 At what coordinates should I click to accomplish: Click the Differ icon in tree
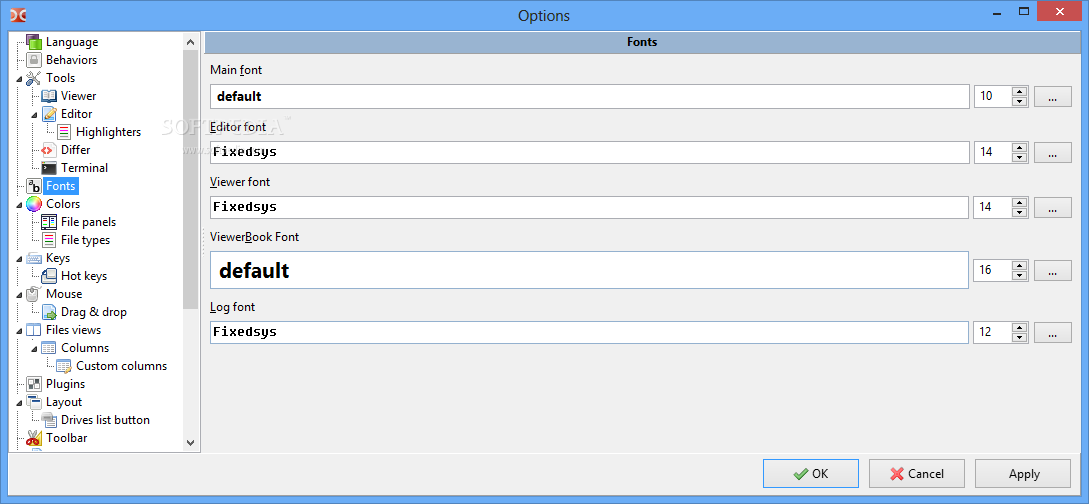coord(49,150)
